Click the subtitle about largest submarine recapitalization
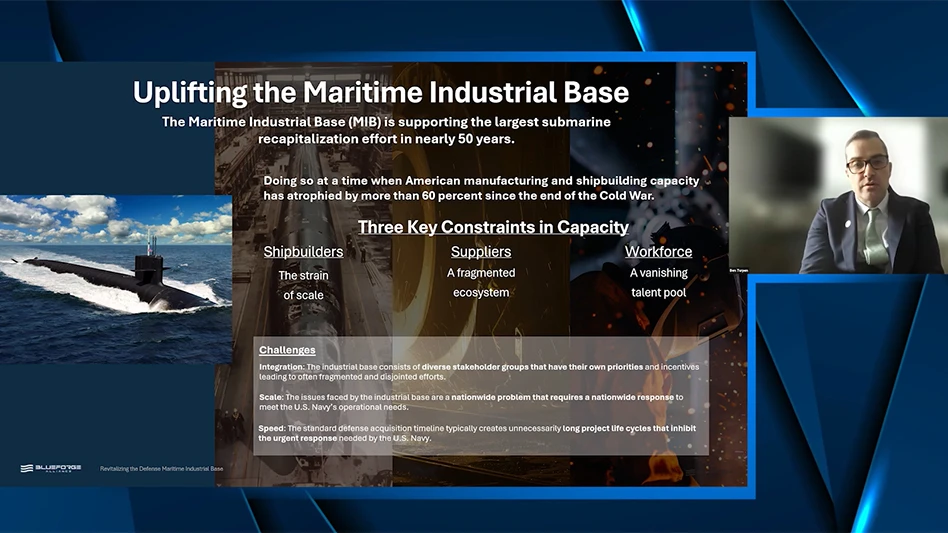 point(386,130)
